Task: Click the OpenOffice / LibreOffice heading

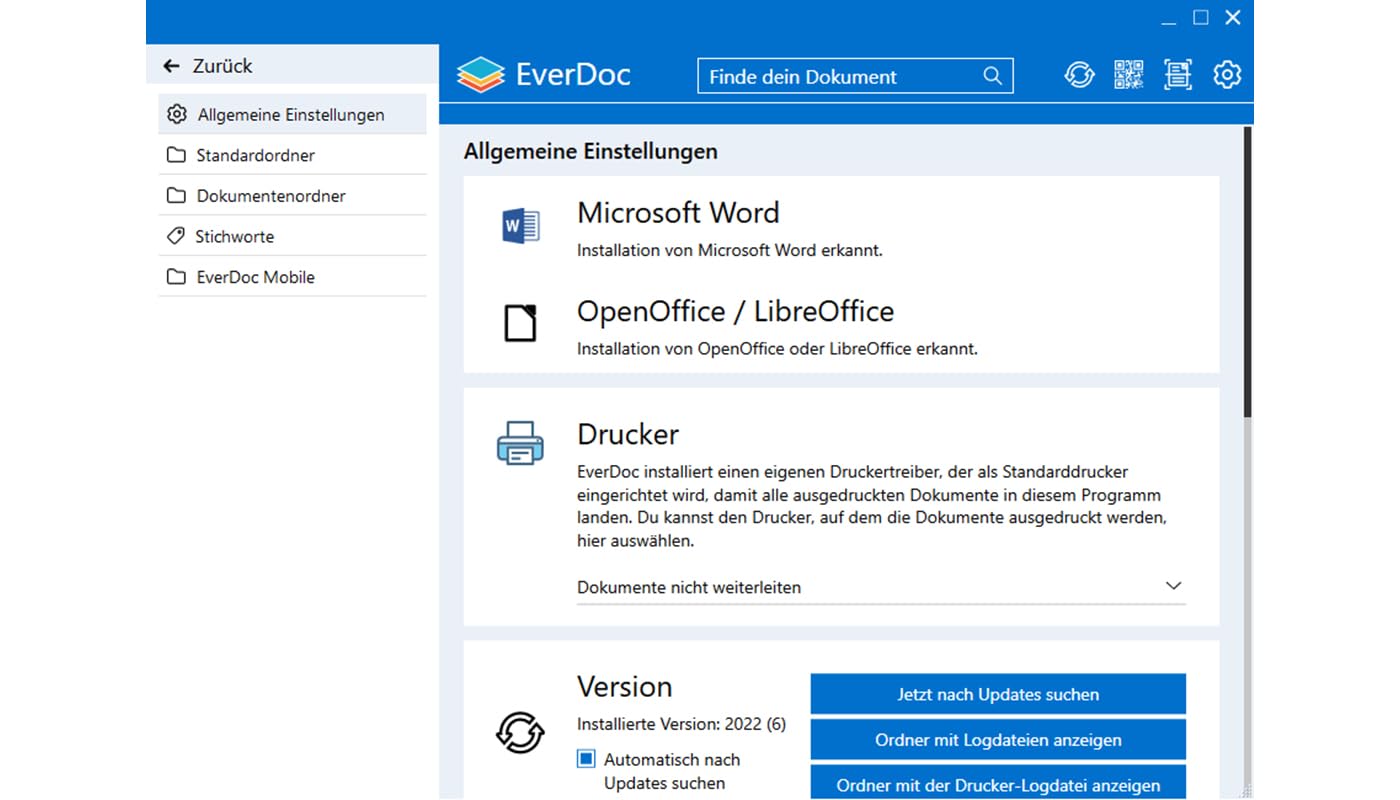Action: coord(736,312)
